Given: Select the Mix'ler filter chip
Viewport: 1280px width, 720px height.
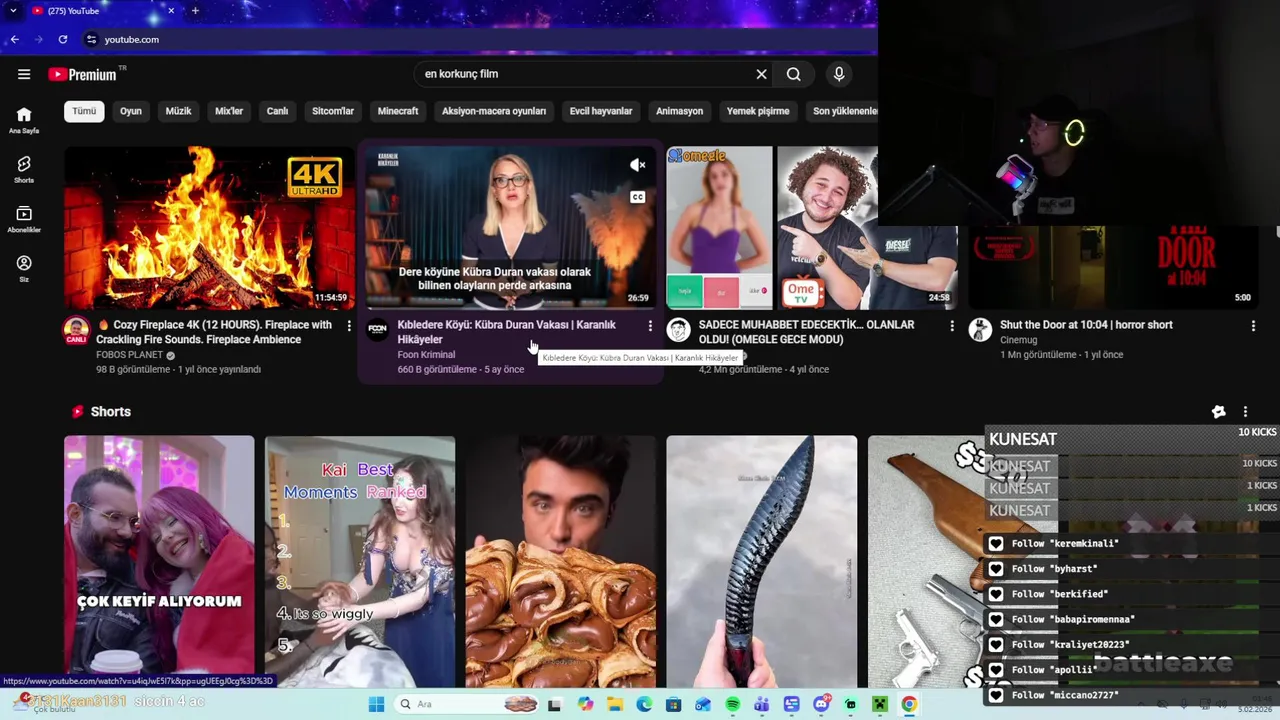Looking at the screenshot, I should pyautogui.click(x=229, y=111).
